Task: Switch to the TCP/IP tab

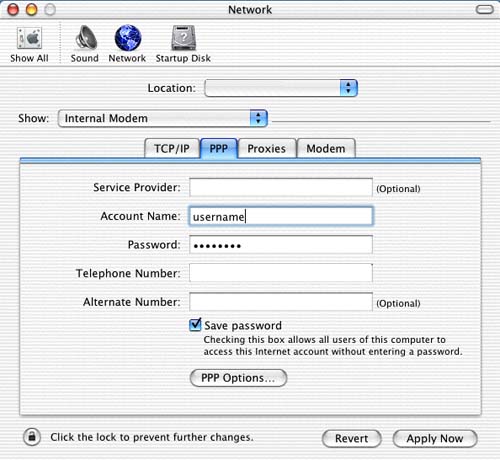Action: click(172, 148)
